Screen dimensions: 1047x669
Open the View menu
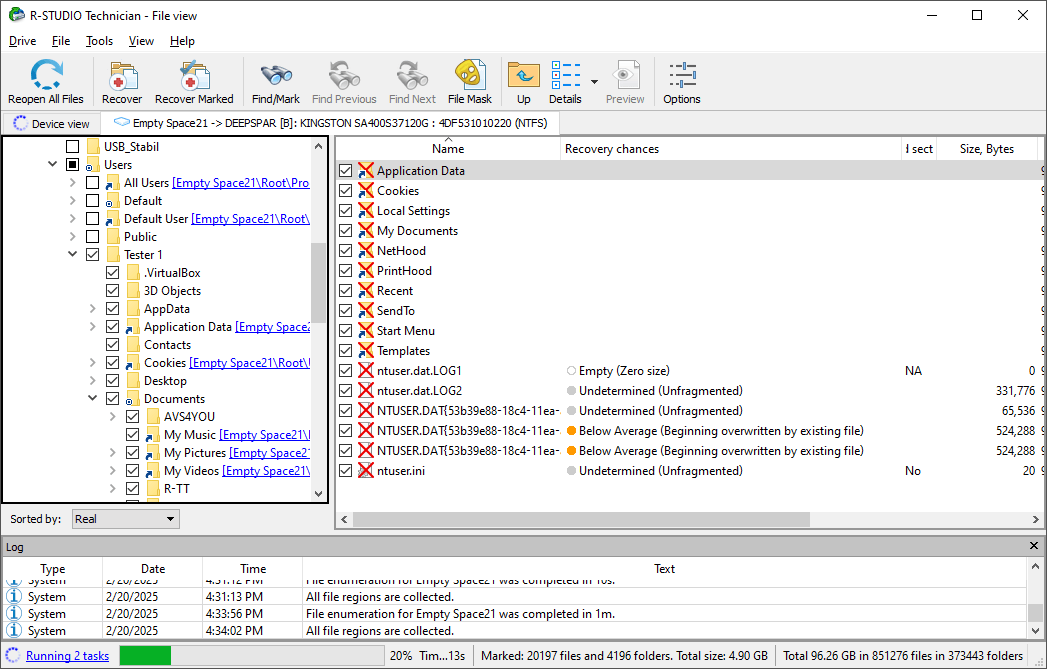(141, 41)
